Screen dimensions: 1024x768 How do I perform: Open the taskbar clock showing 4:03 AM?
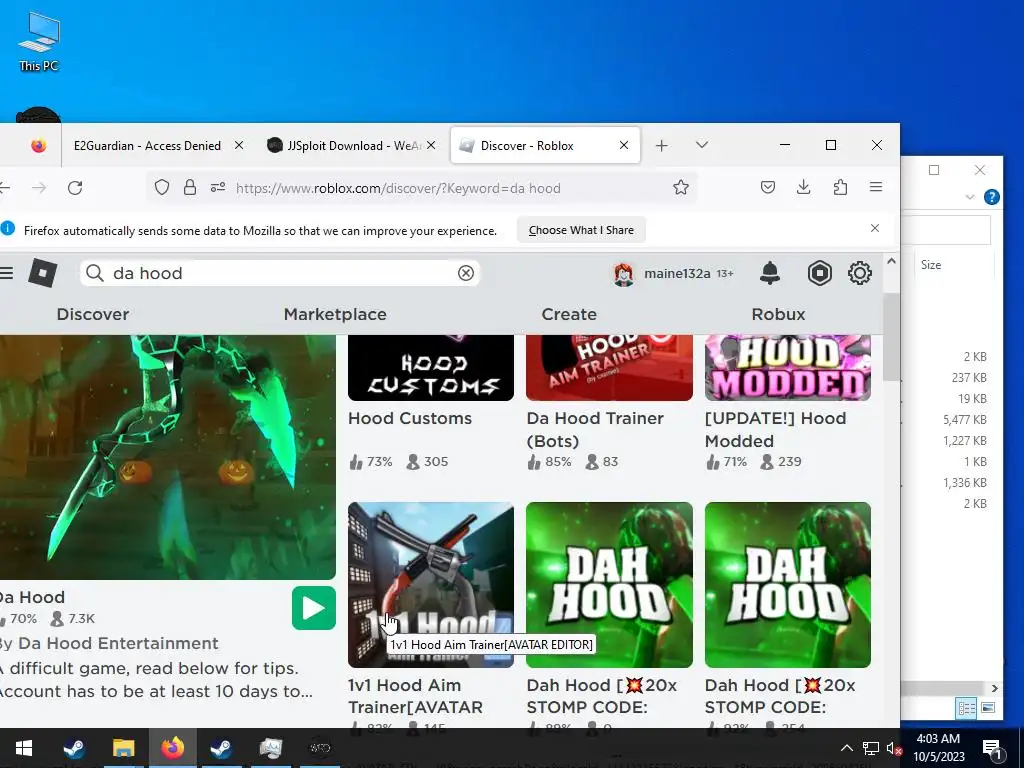[x=938, y=748]
